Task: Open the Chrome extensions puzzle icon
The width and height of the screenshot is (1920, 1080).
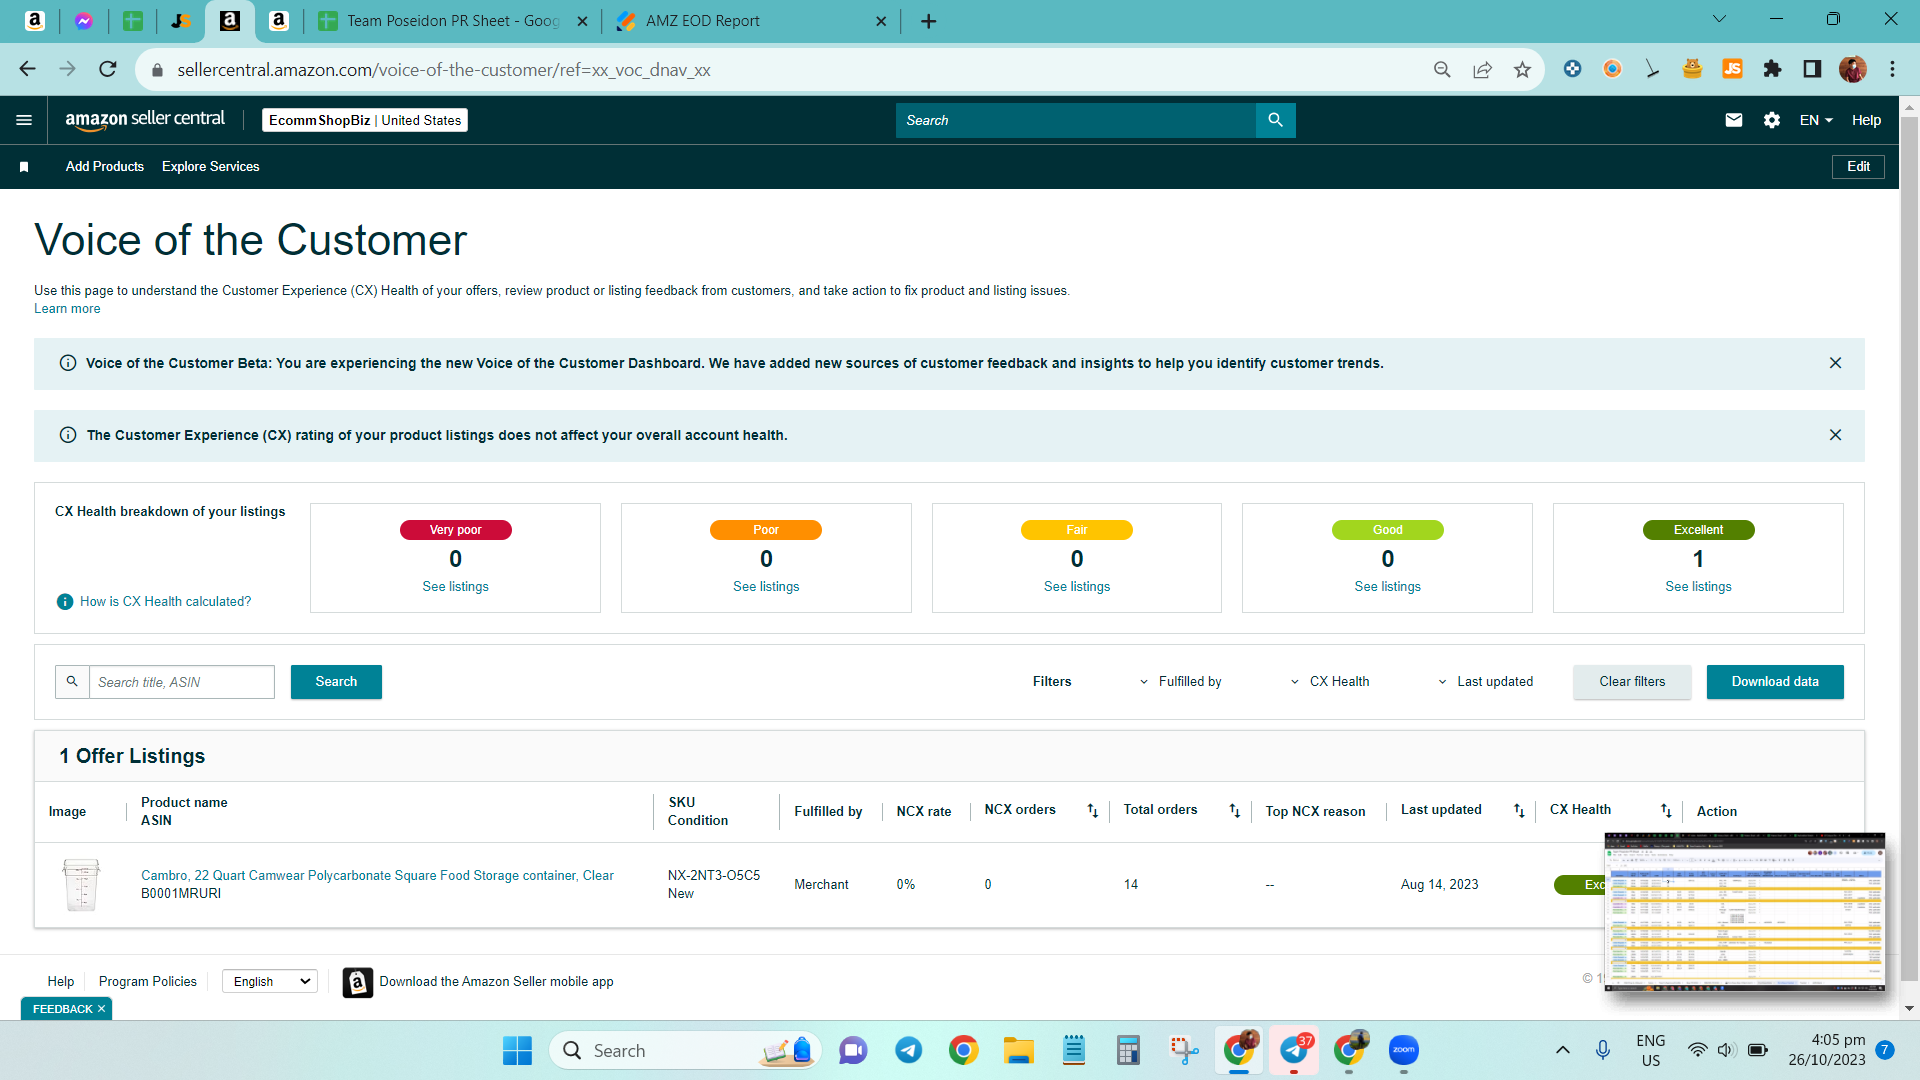Action: coord(1772,69)
